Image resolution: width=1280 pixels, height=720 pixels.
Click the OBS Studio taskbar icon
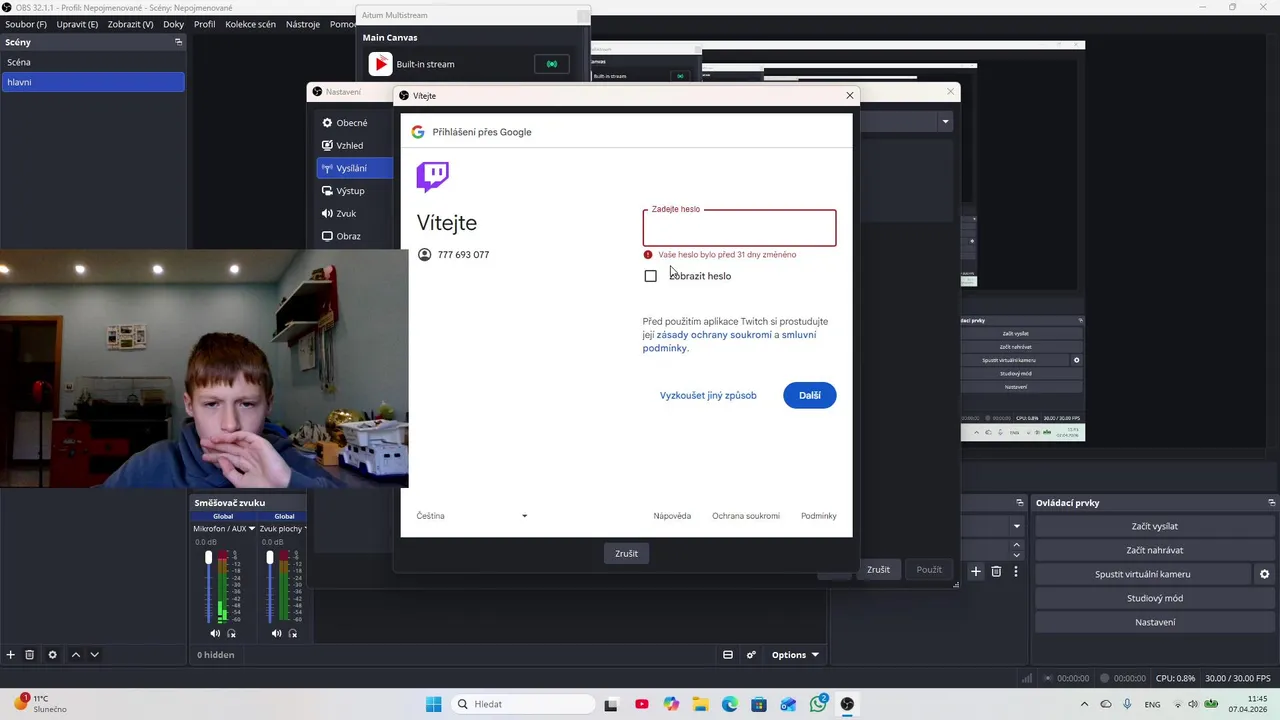point(848,704)
